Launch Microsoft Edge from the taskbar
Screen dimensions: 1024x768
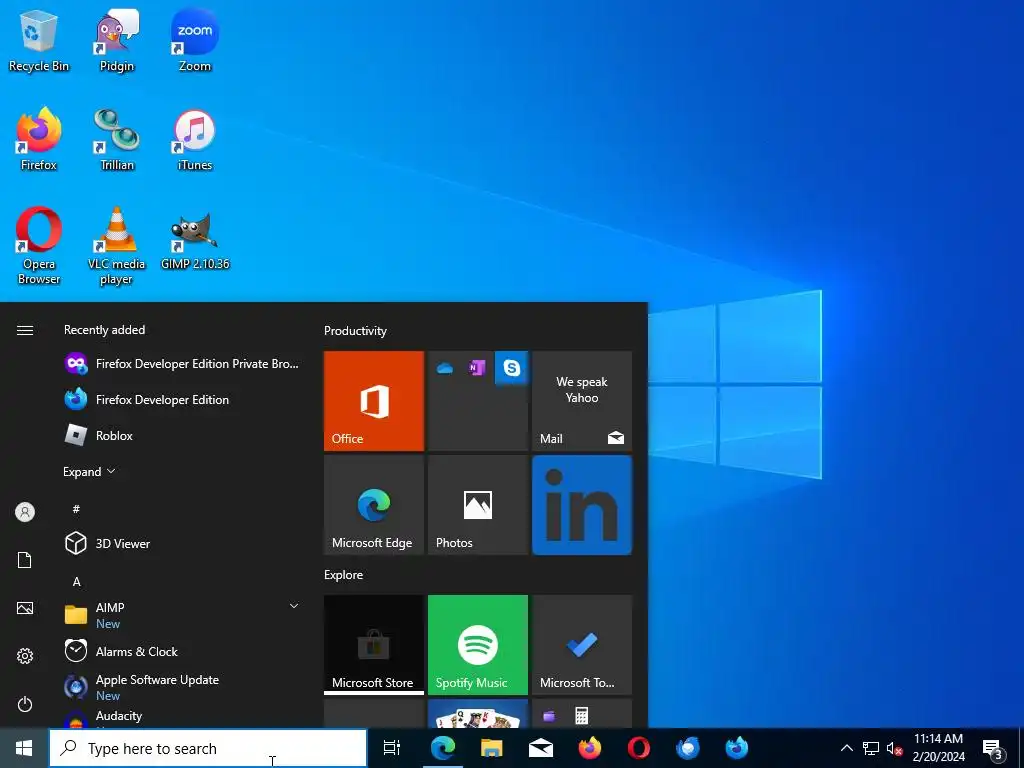(x=443, y=748)
